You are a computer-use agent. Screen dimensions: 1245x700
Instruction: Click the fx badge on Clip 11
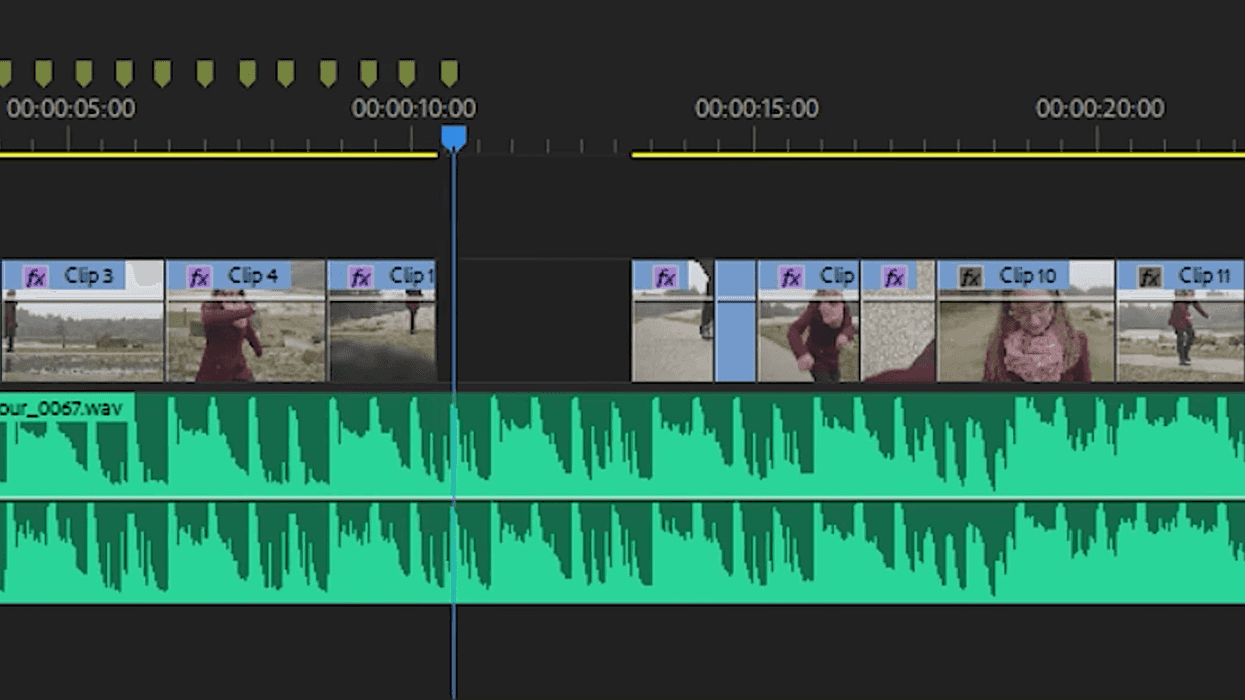(1150, 277)
